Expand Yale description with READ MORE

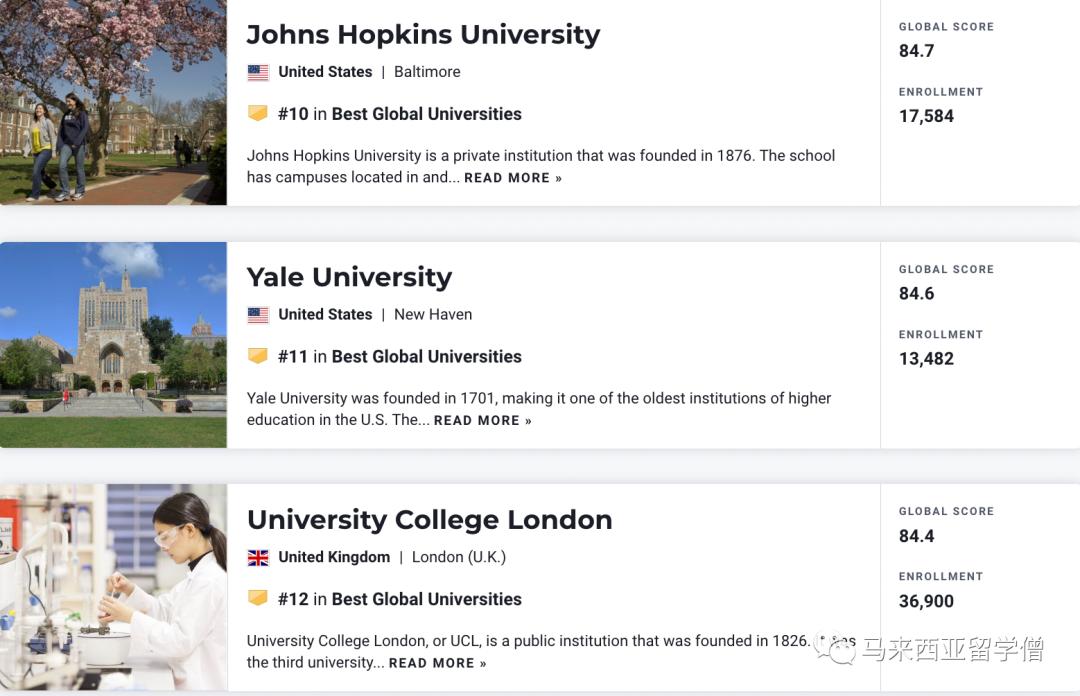coord(483,421)
